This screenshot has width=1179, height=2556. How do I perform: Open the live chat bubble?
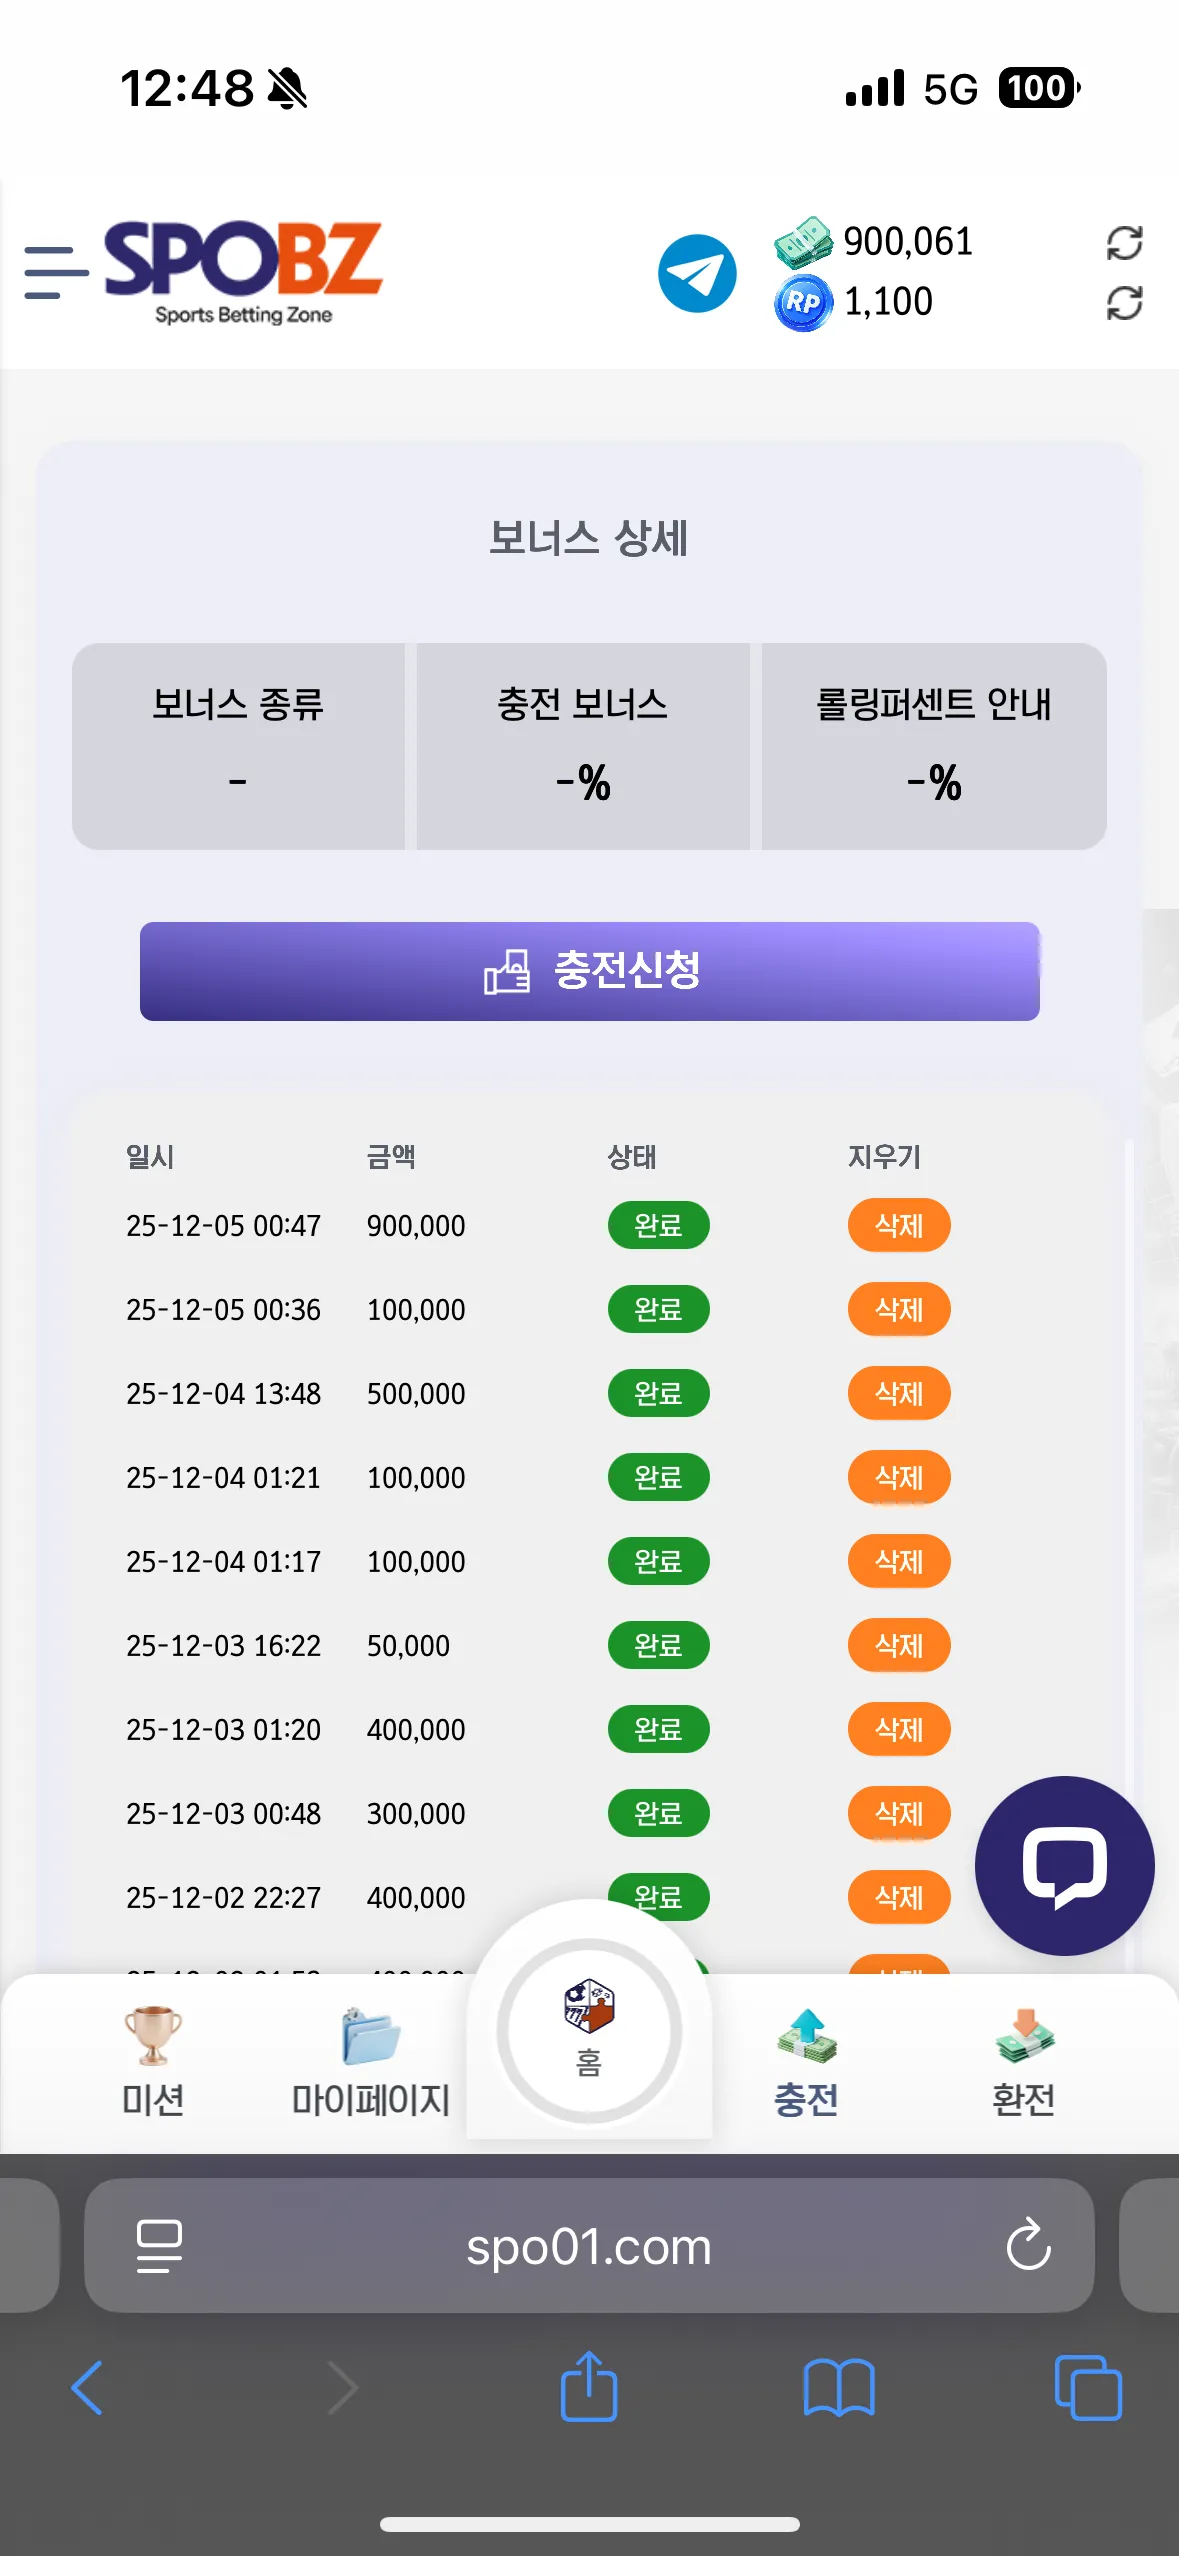(1064, 1865)
